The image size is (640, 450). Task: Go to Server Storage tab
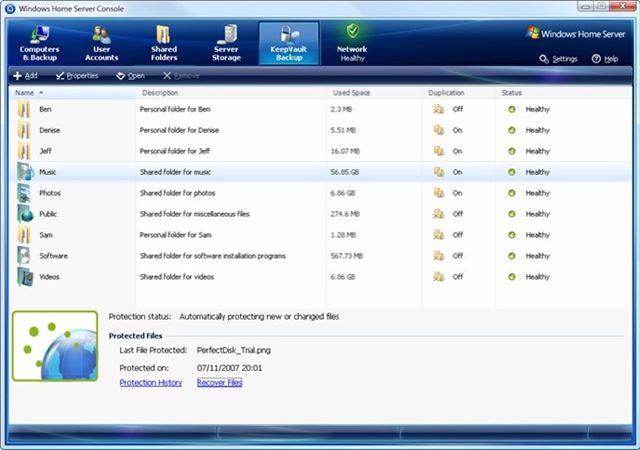point(227,43)
